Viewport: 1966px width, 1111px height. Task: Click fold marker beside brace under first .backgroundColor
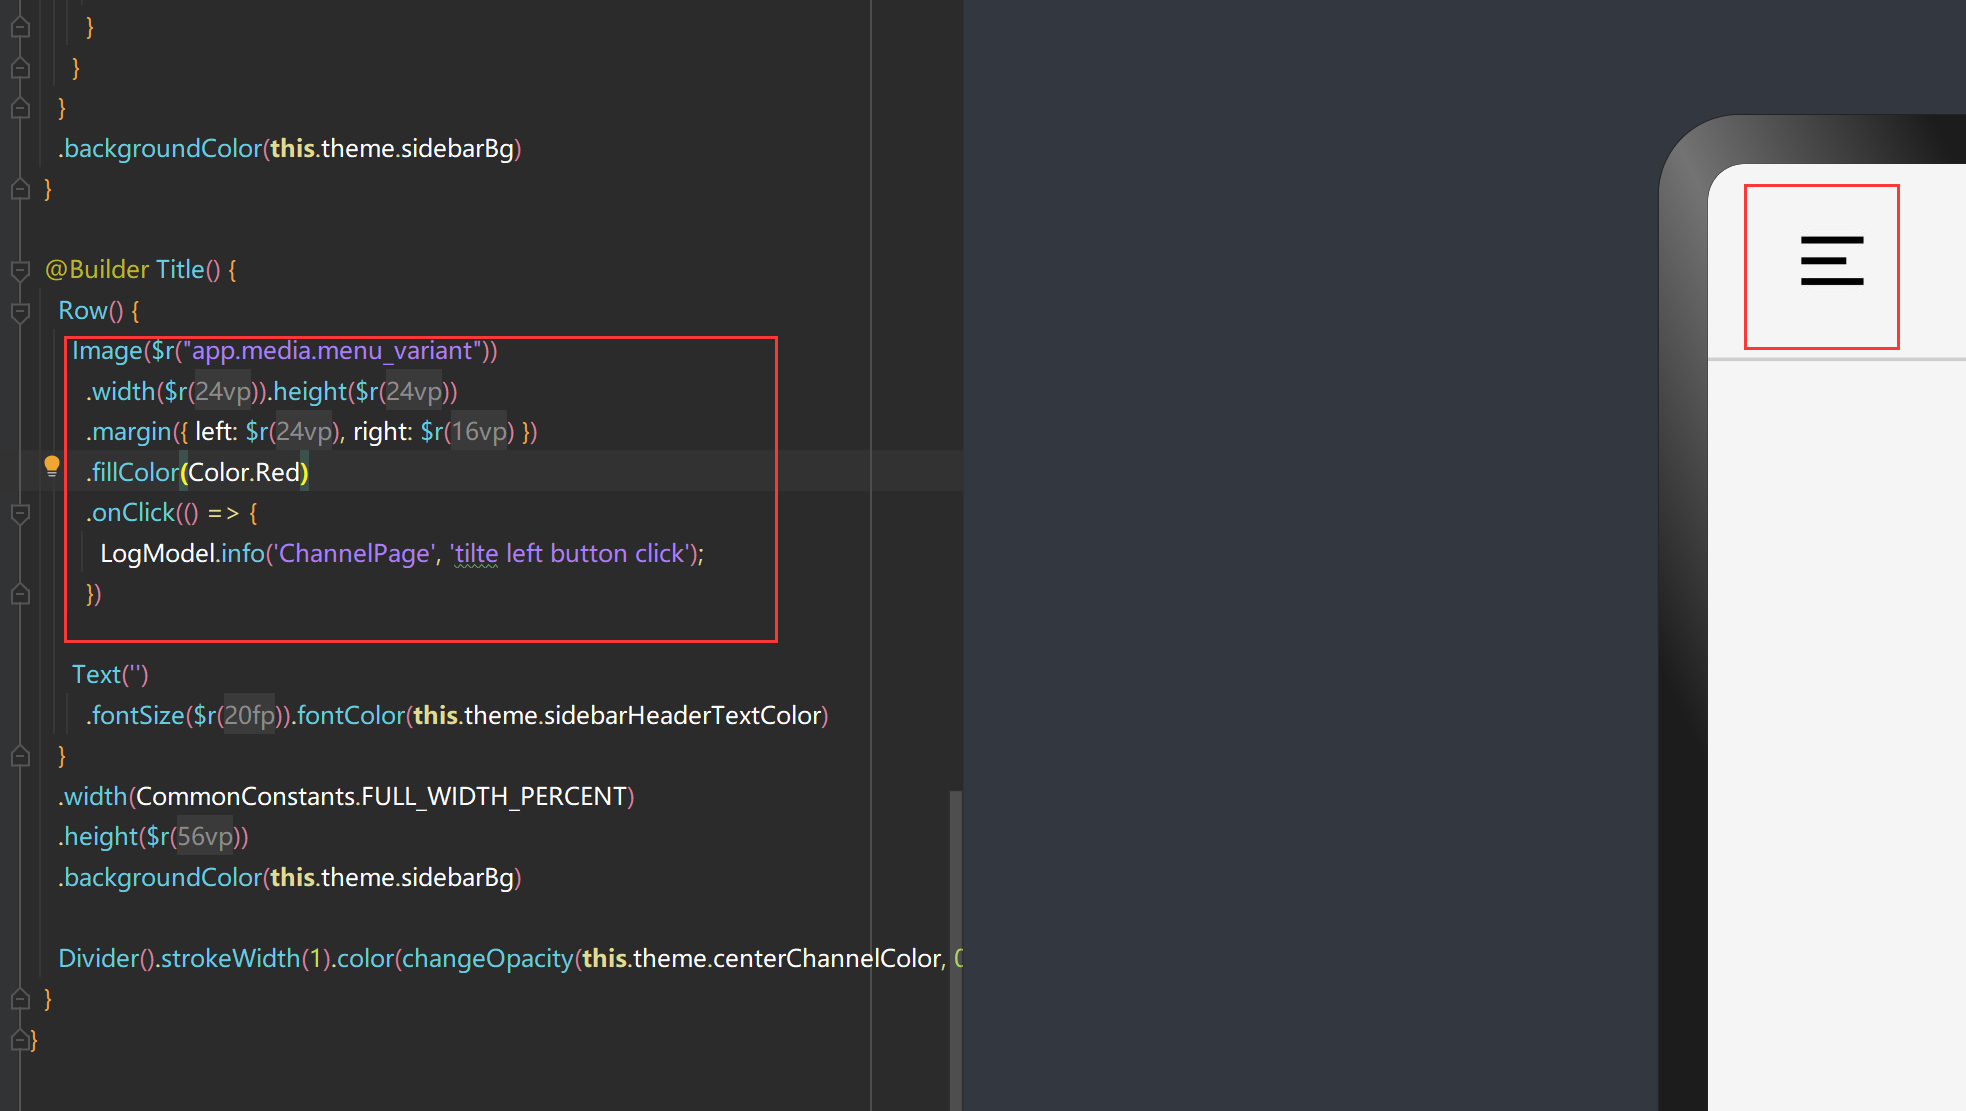coord(20,188)
